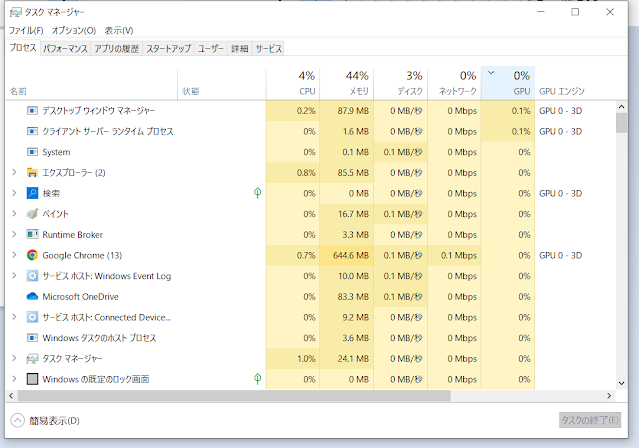Click the タスクの終了(E) button
This screenshot has height=448, width=639.
[590, 420]
